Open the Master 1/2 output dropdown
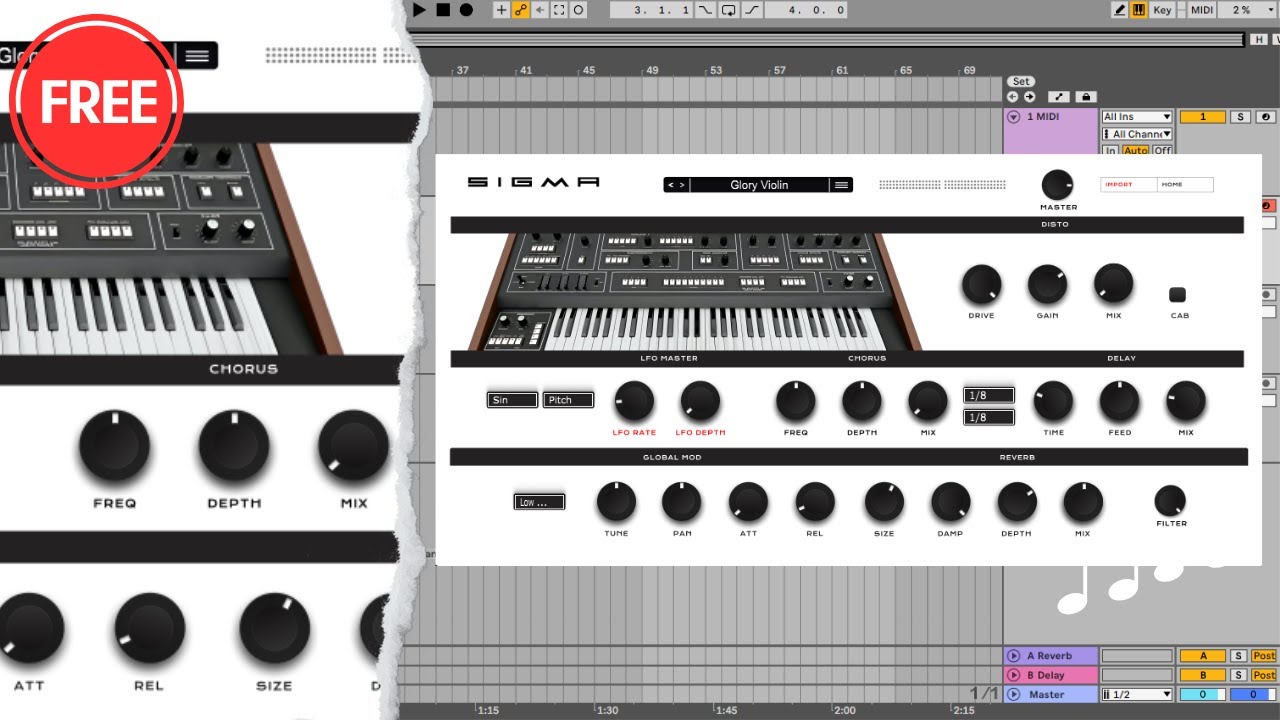The image size is (1280, 720). 1137,694
